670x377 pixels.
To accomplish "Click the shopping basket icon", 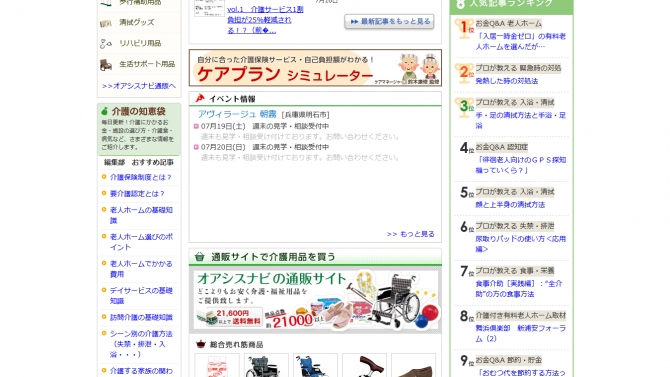I will [x=200, y=257].
